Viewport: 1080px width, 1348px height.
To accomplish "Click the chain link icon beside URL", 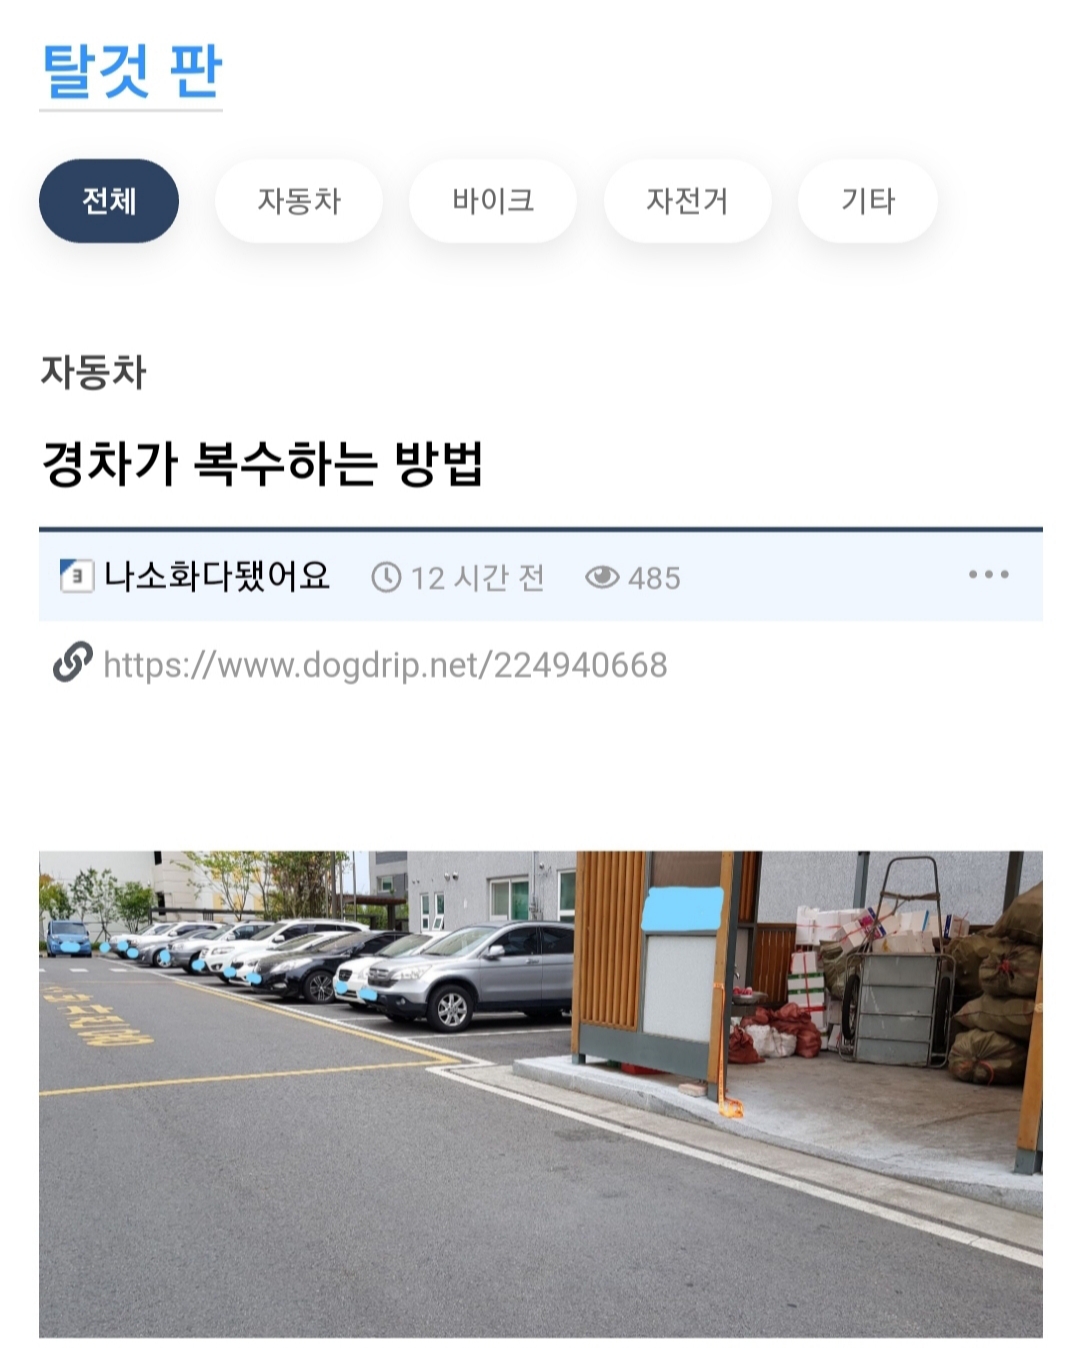I will [x=73, y=663].
